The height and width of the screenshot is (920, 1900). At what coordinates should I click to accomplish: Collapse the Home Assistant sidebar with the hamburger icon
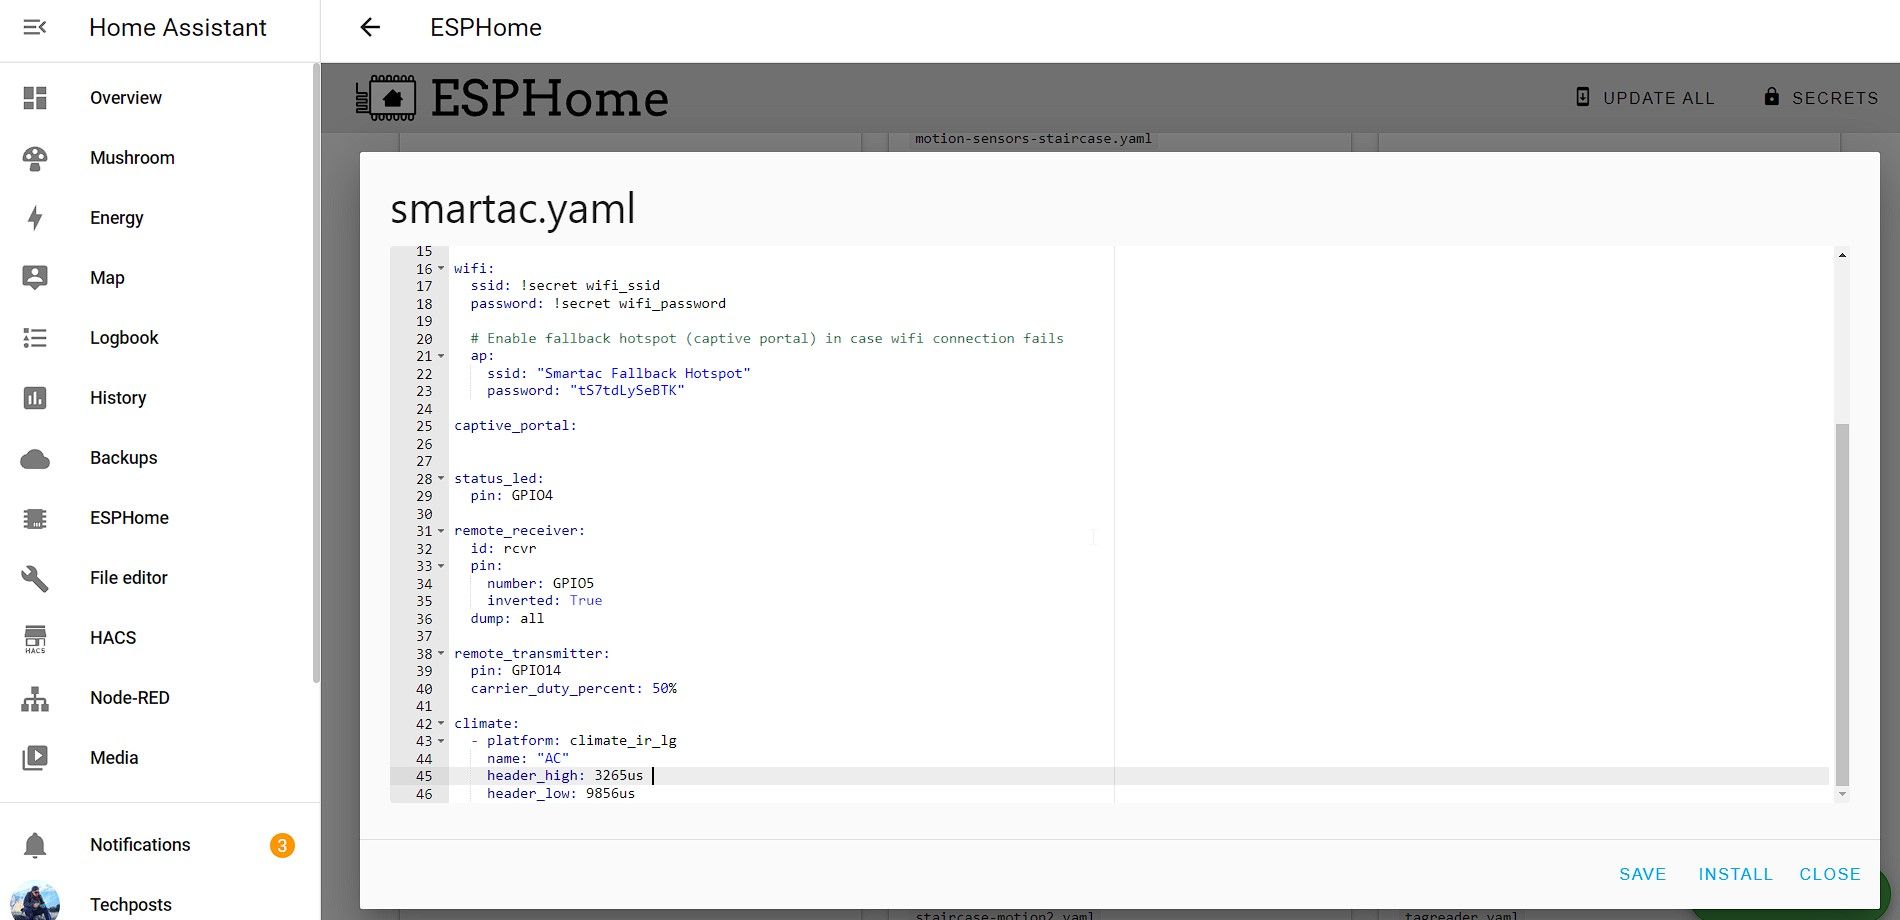tap(35, 27)
